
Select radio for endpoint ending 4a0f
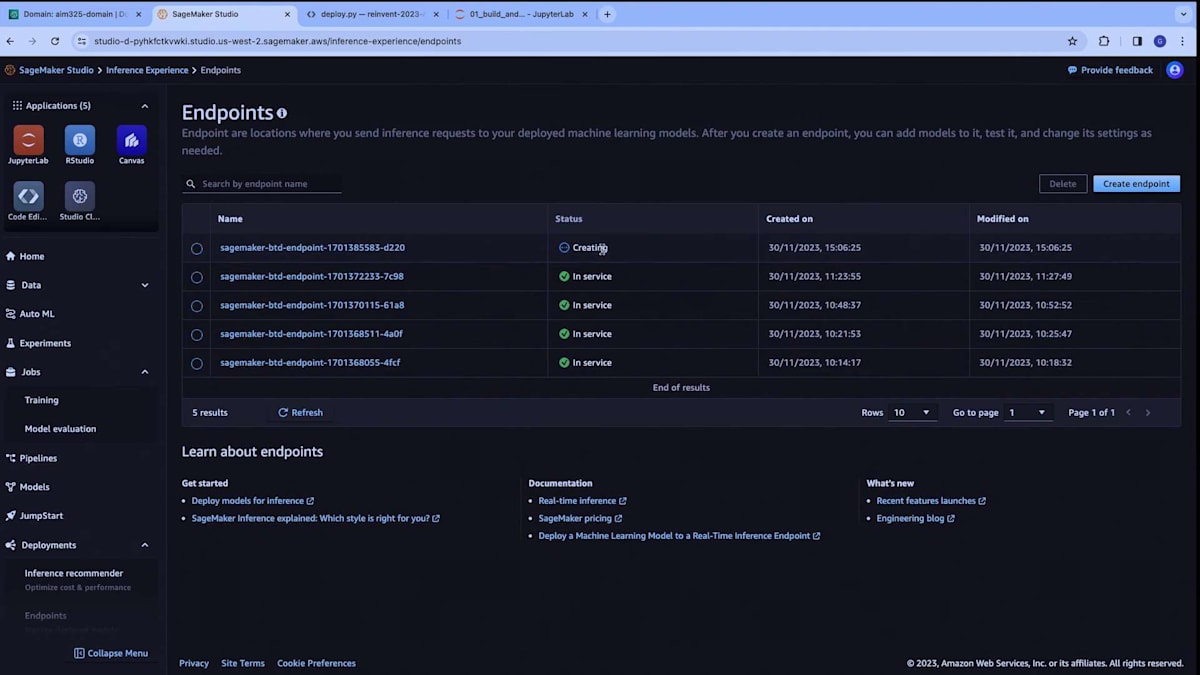click(x=197, y=335)
